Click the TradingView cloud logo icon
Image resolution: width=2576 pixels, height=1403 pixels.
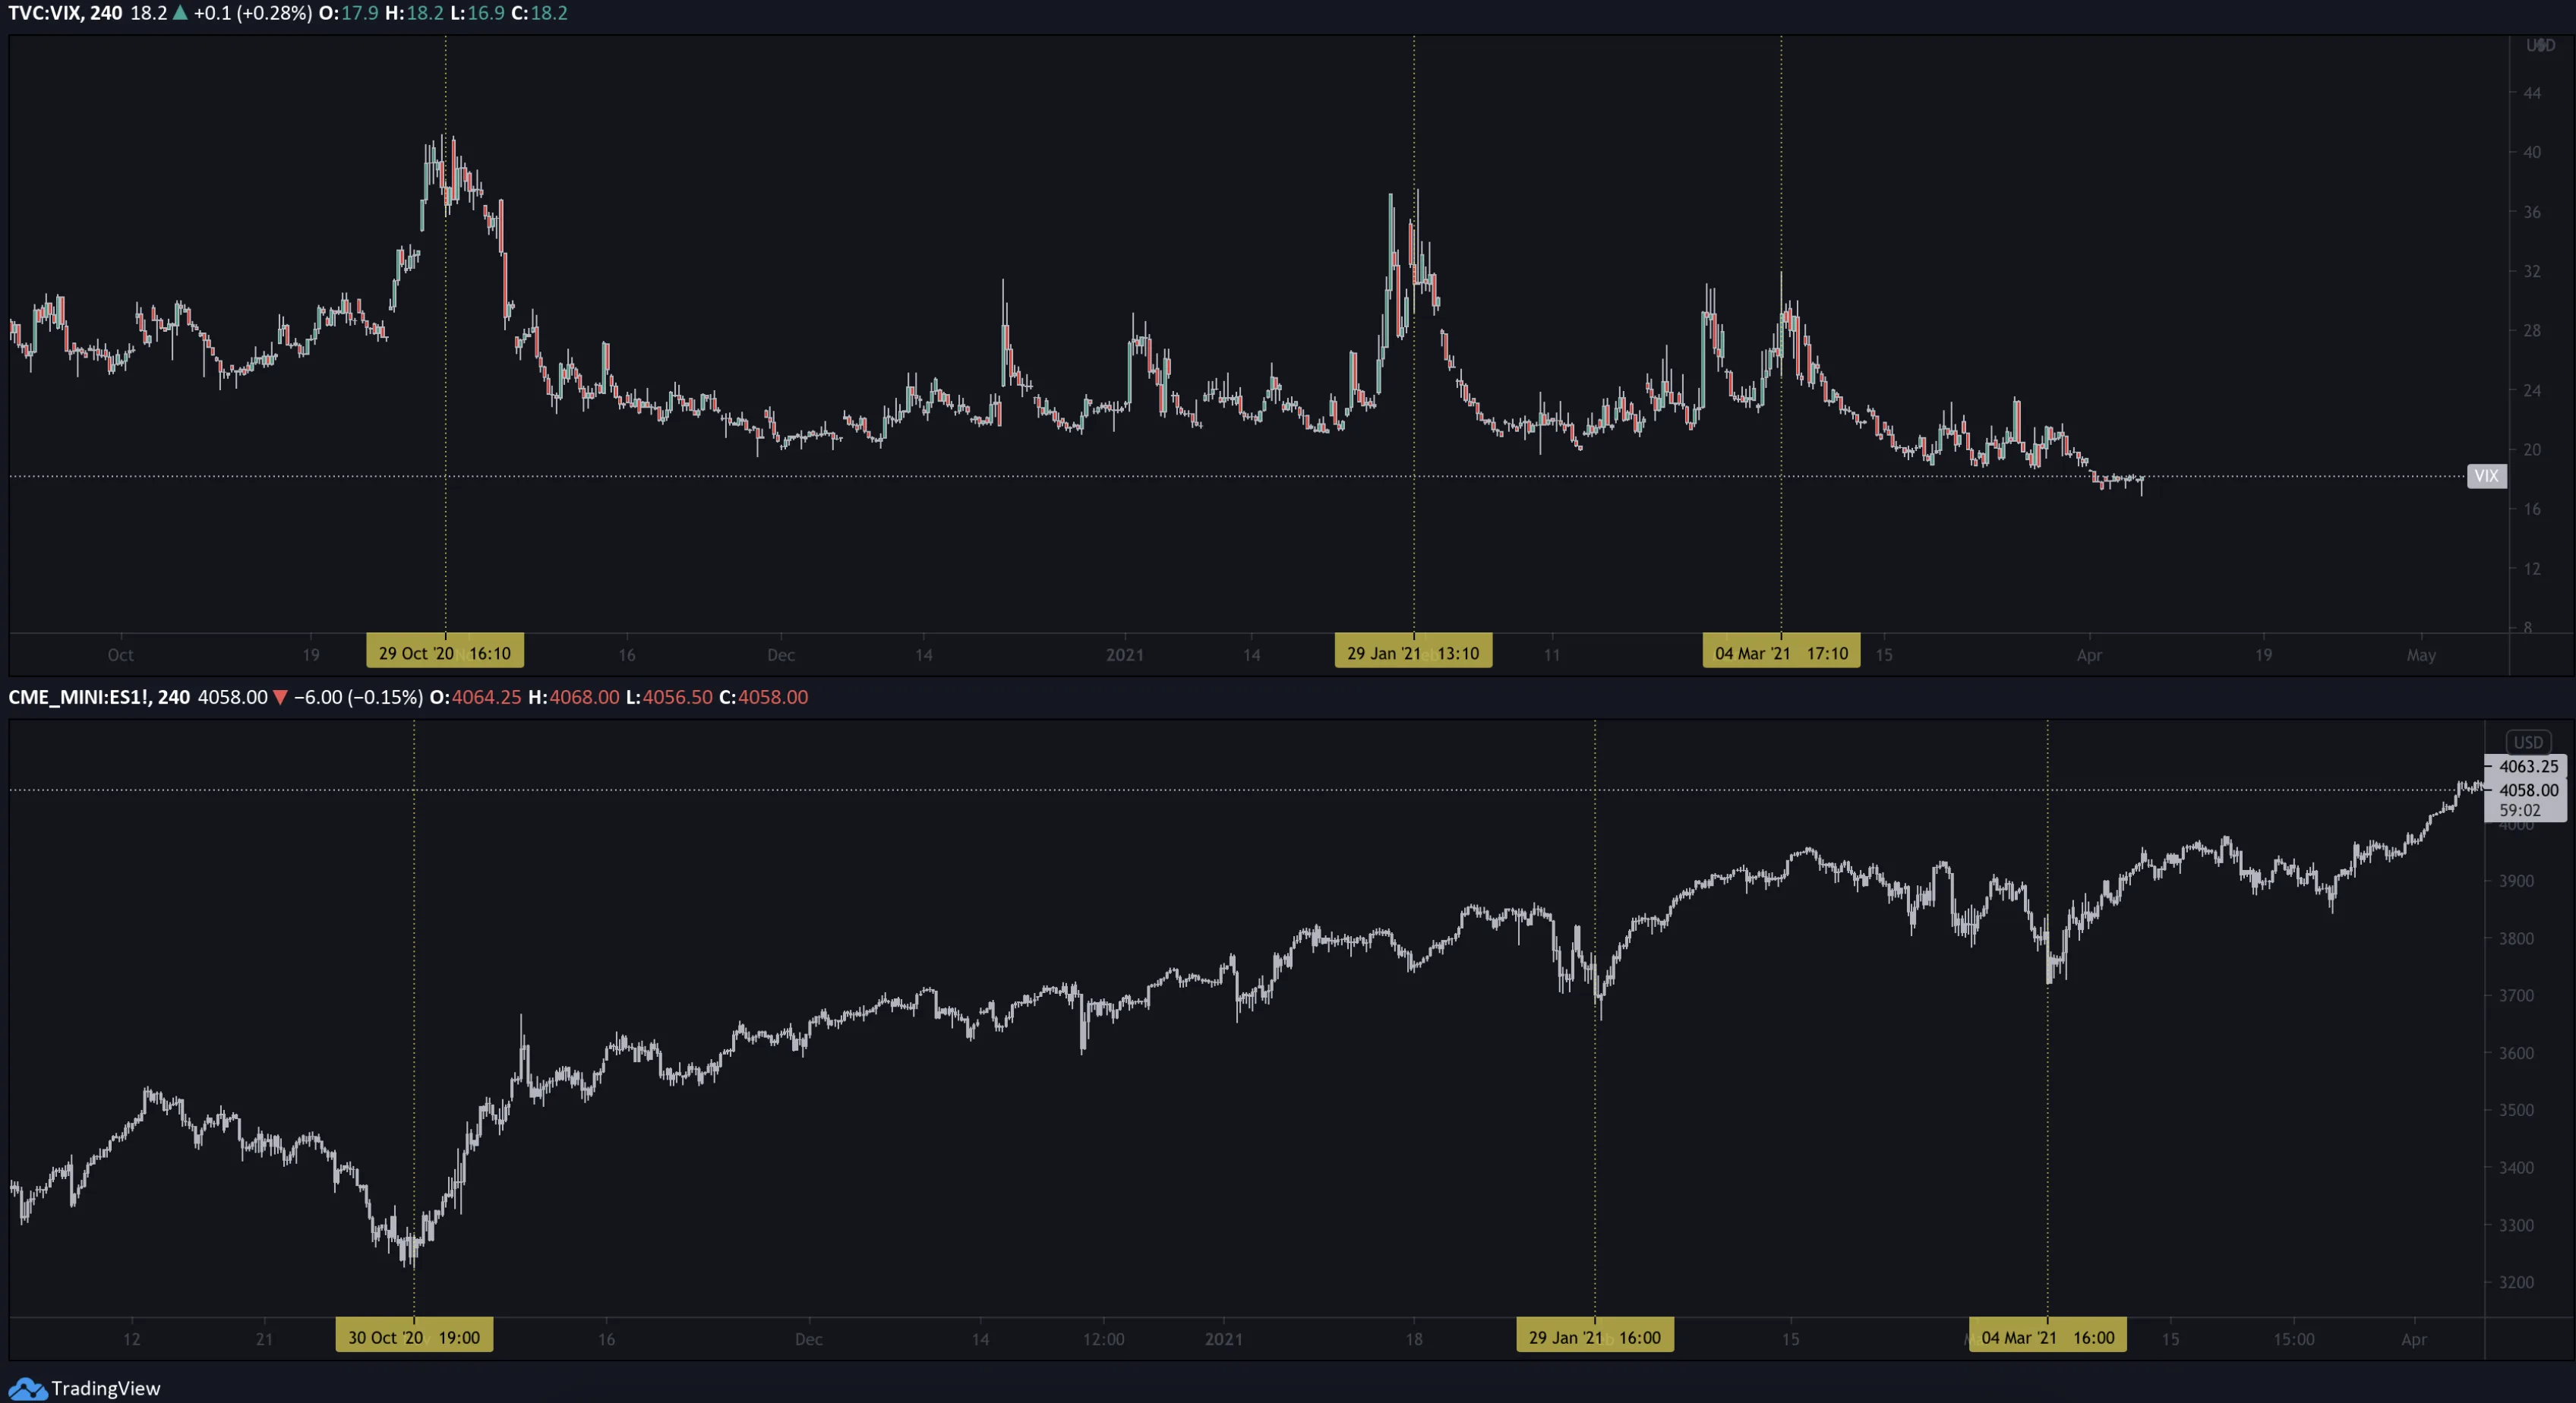(x=27, y=1388)
